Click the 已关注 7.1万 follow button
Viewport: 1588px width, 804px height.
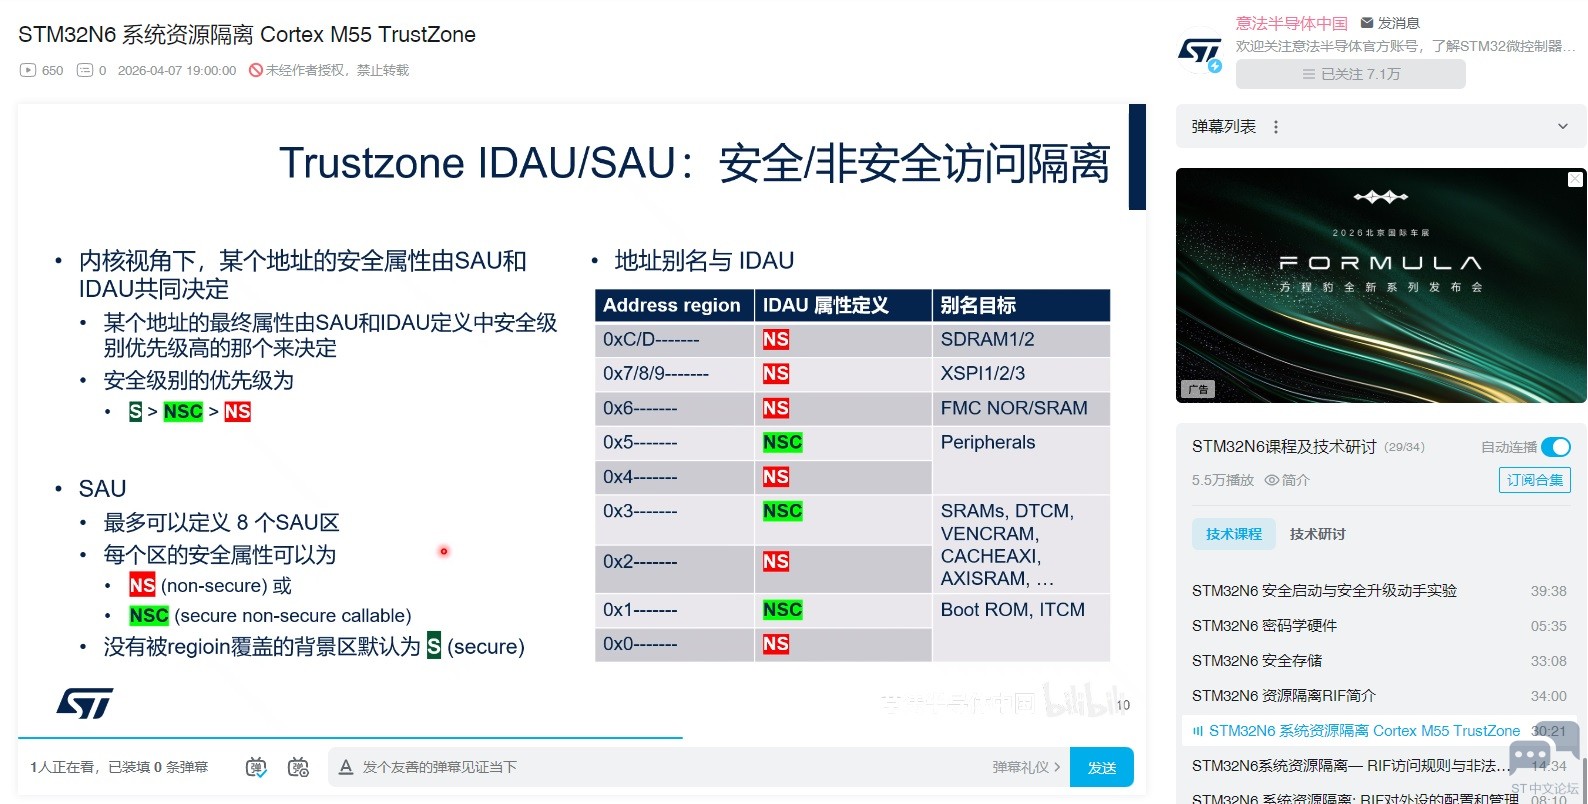(x=1351, y=74)
